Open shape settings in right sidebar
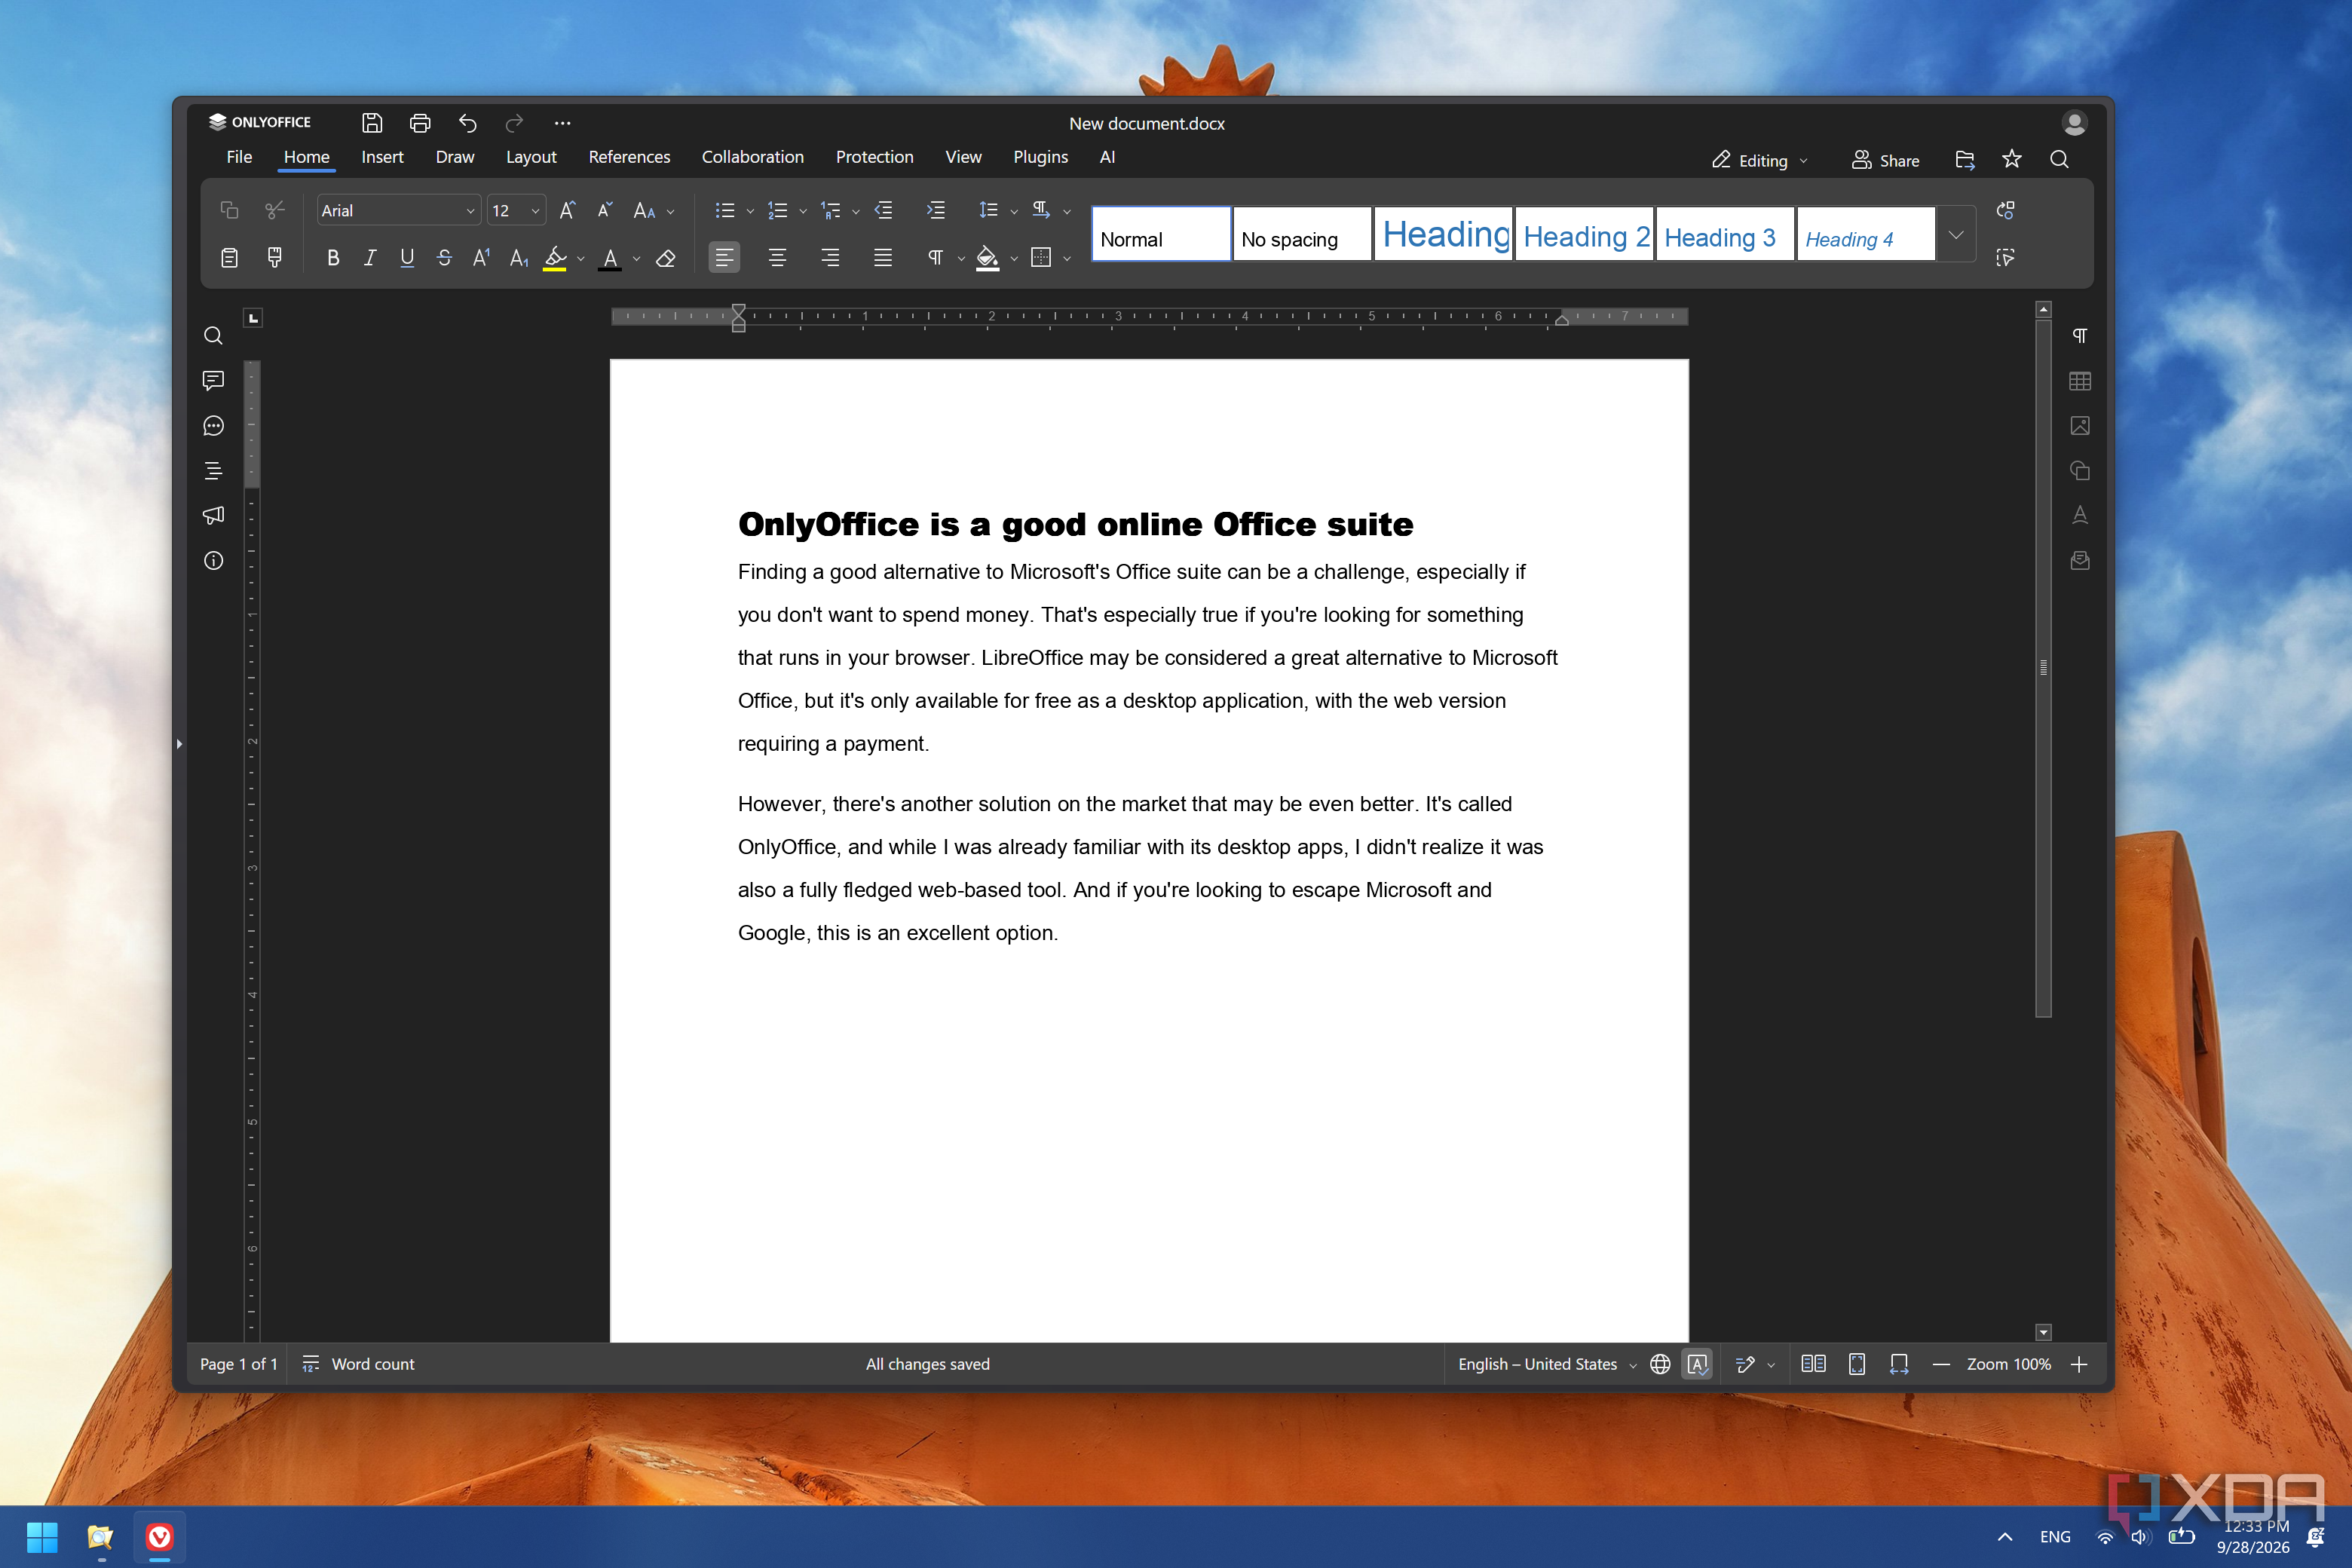Image resolution: width=2352 pixels, height=1568 pixels. click(x=2080, y=470)
